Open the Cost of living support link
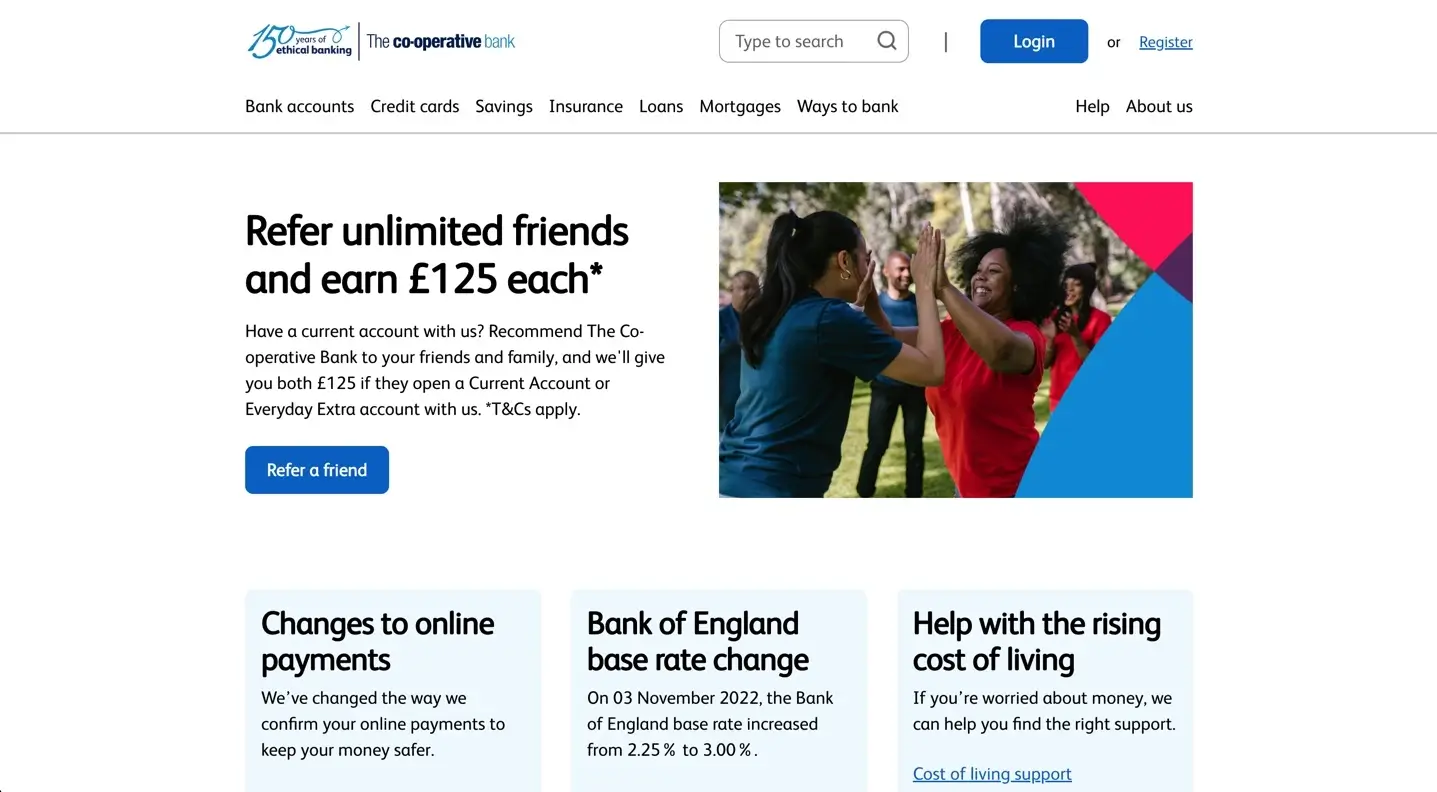Screen dimensions: 1437x792 click(991, 774)
